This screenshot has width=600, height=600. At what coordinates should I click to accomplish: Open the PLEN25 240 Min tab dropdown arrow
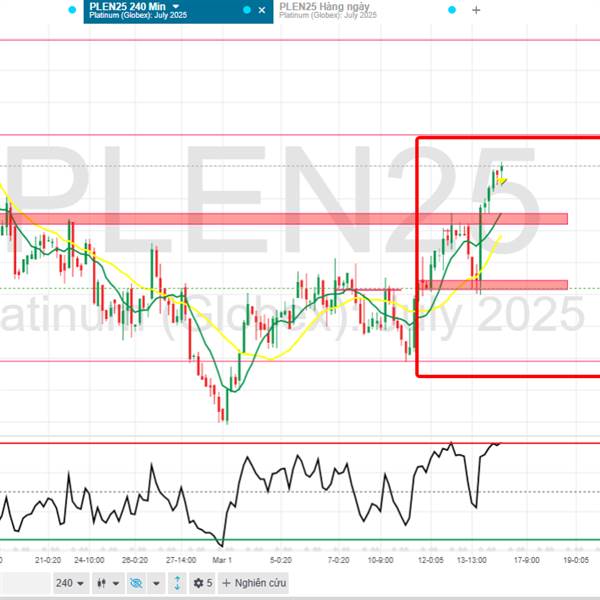point(176,7)
